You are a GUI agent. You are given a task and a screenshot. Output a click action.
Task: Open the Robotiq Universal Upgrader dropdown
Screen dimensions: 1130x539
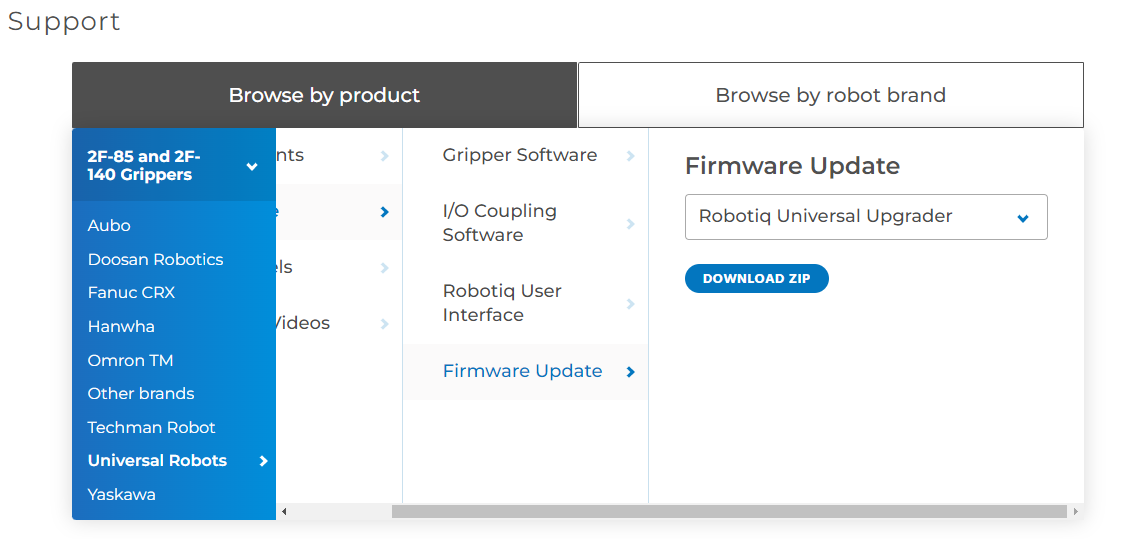[866, 217]
